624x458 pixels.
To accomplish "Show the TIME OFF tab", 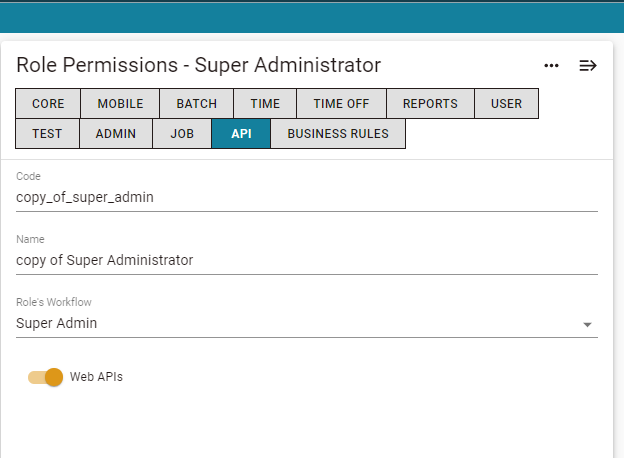I will point(341,103).
